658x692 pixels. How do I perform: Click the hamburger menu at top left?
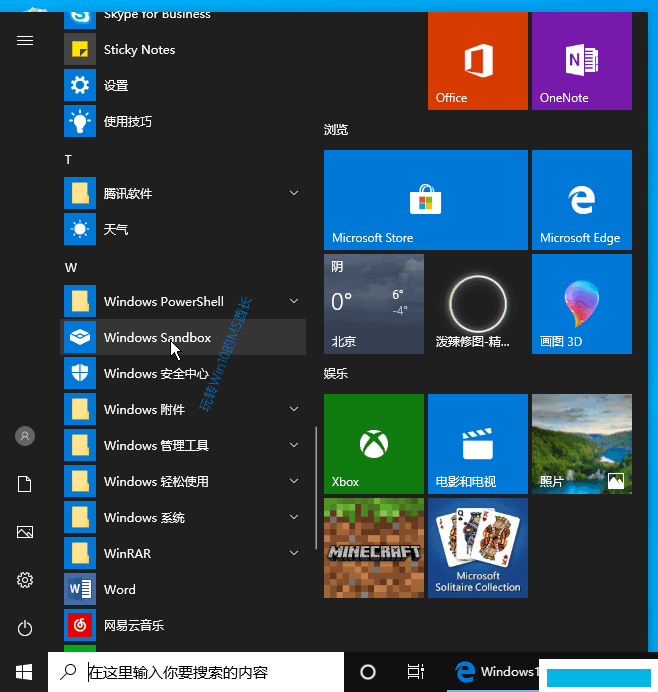pos(25,41)
